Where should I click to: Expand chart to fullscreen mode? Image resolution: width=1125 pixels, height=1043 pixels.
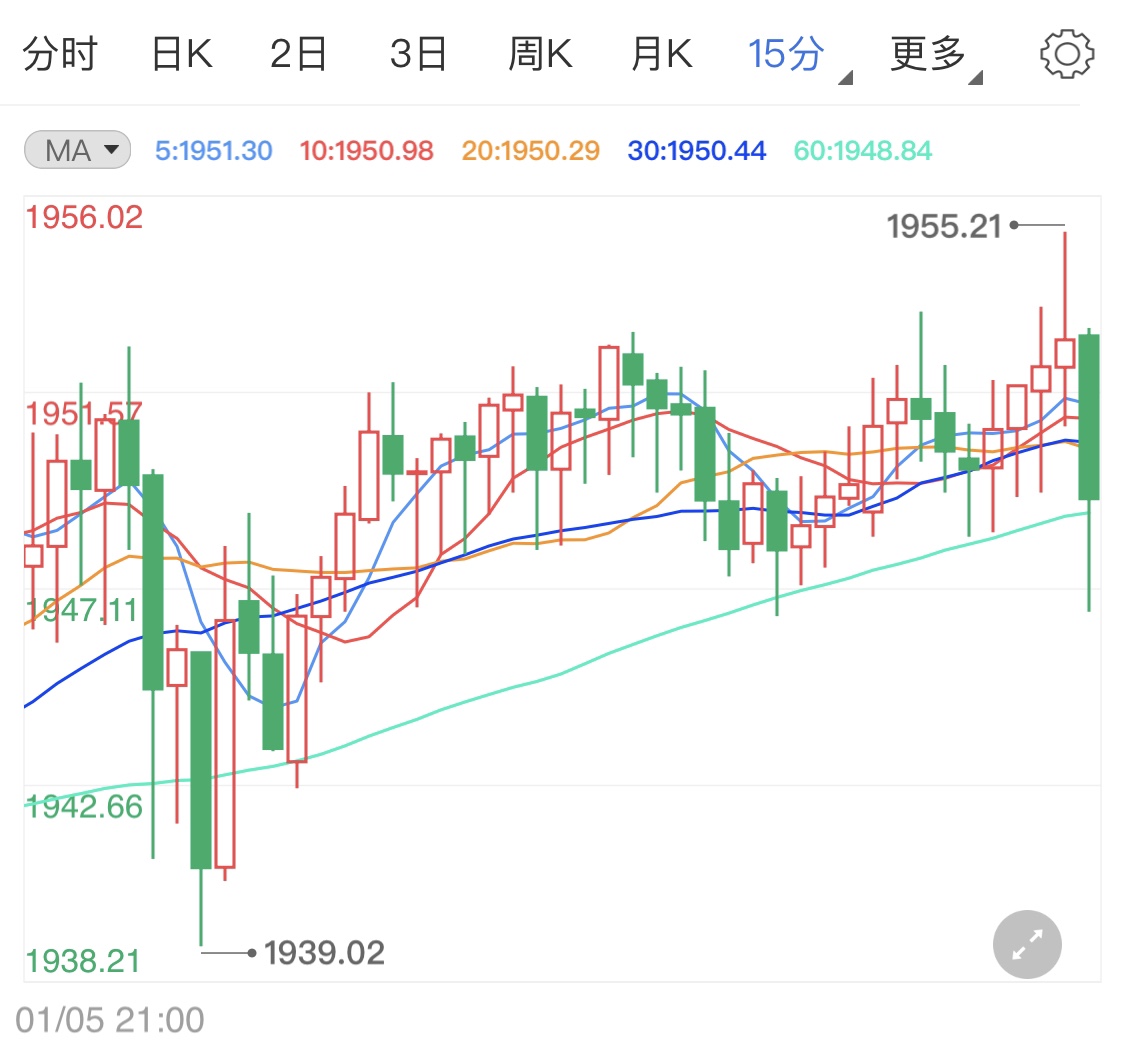pos(1026,944)
